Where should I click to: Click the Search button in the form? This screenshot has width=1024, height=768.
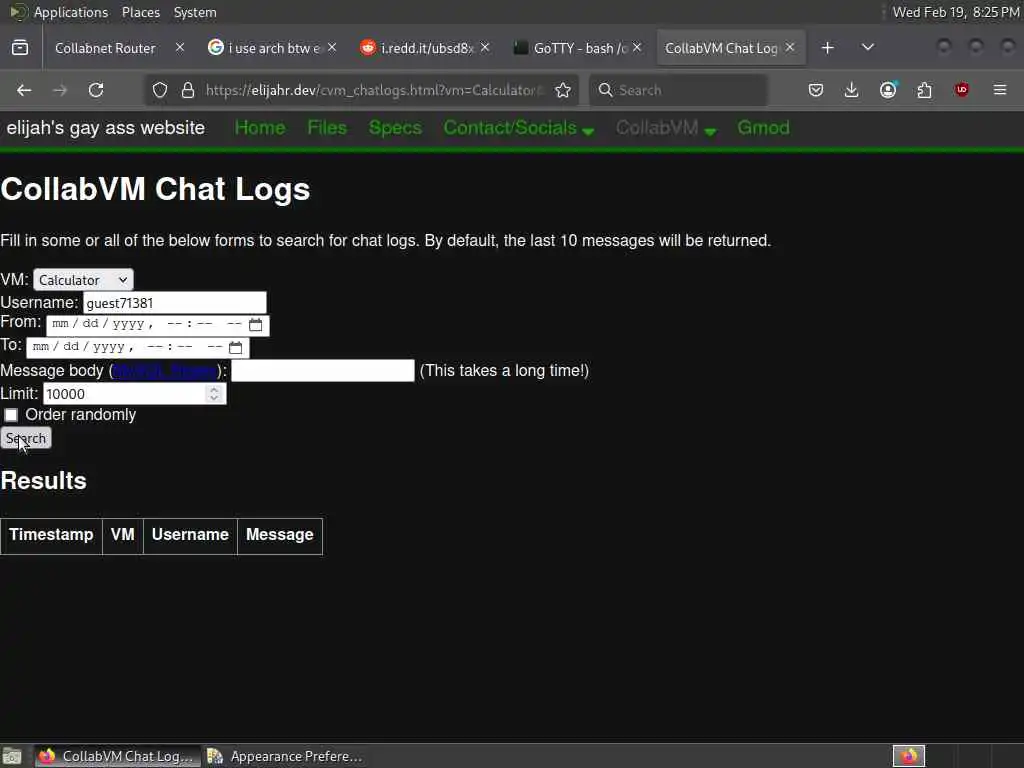coord(26,438)
